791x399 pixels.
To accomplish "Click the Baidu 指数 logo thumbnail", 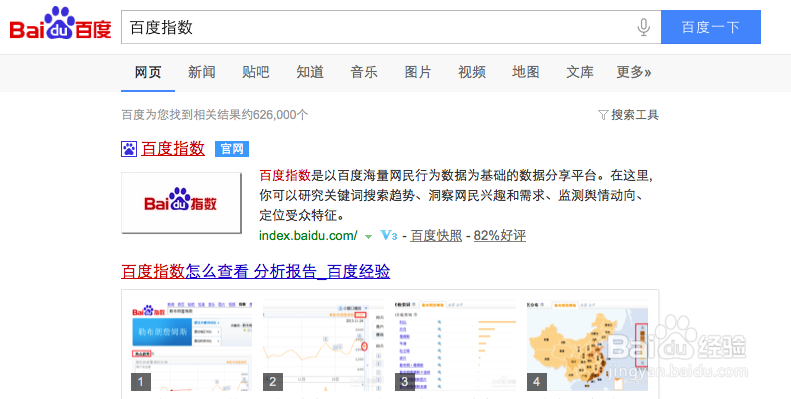I will [x=181, y=203].
